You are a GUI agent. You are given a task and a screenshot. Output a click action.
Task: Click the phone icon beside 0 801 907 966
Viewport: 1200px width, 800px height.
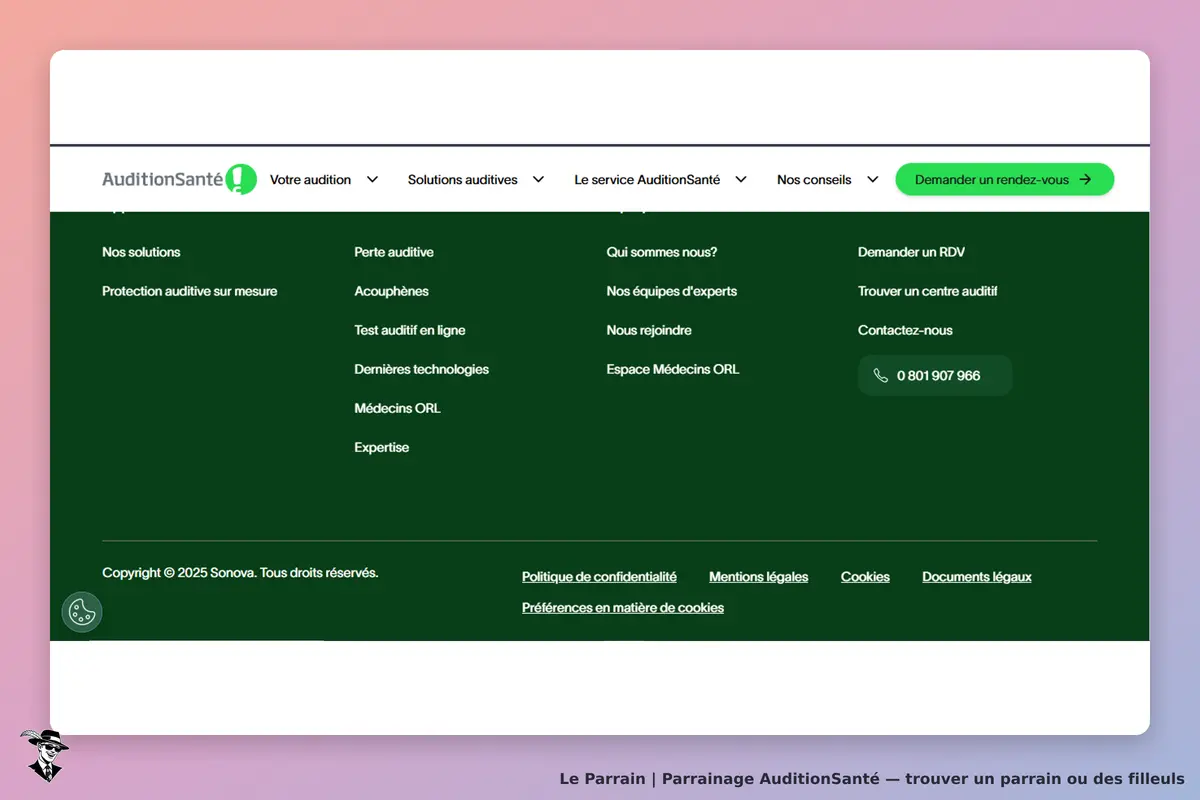click(880, 376)
